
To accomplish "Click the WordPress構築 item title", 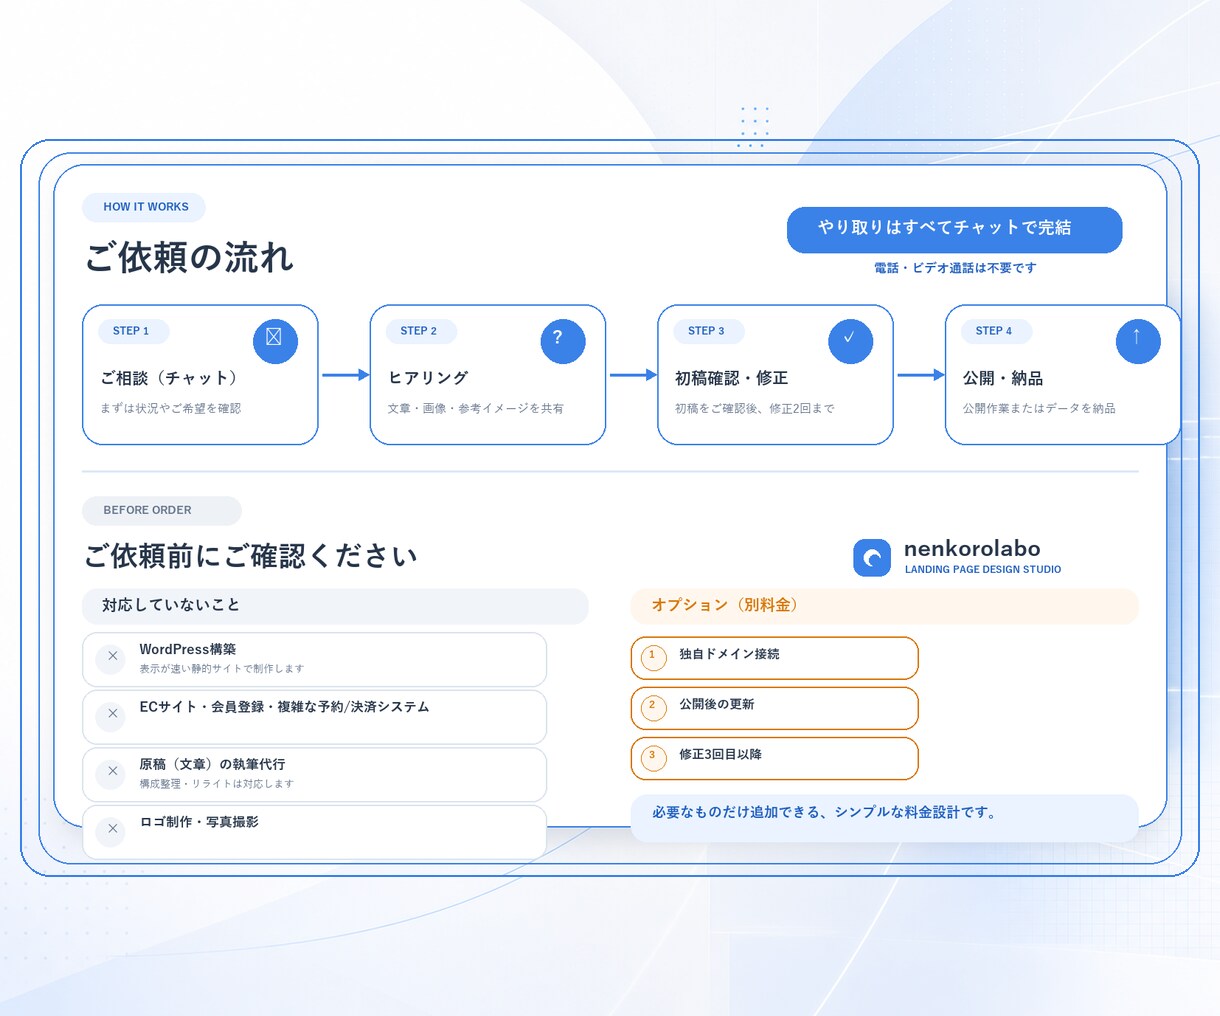I will pos(188,649).
